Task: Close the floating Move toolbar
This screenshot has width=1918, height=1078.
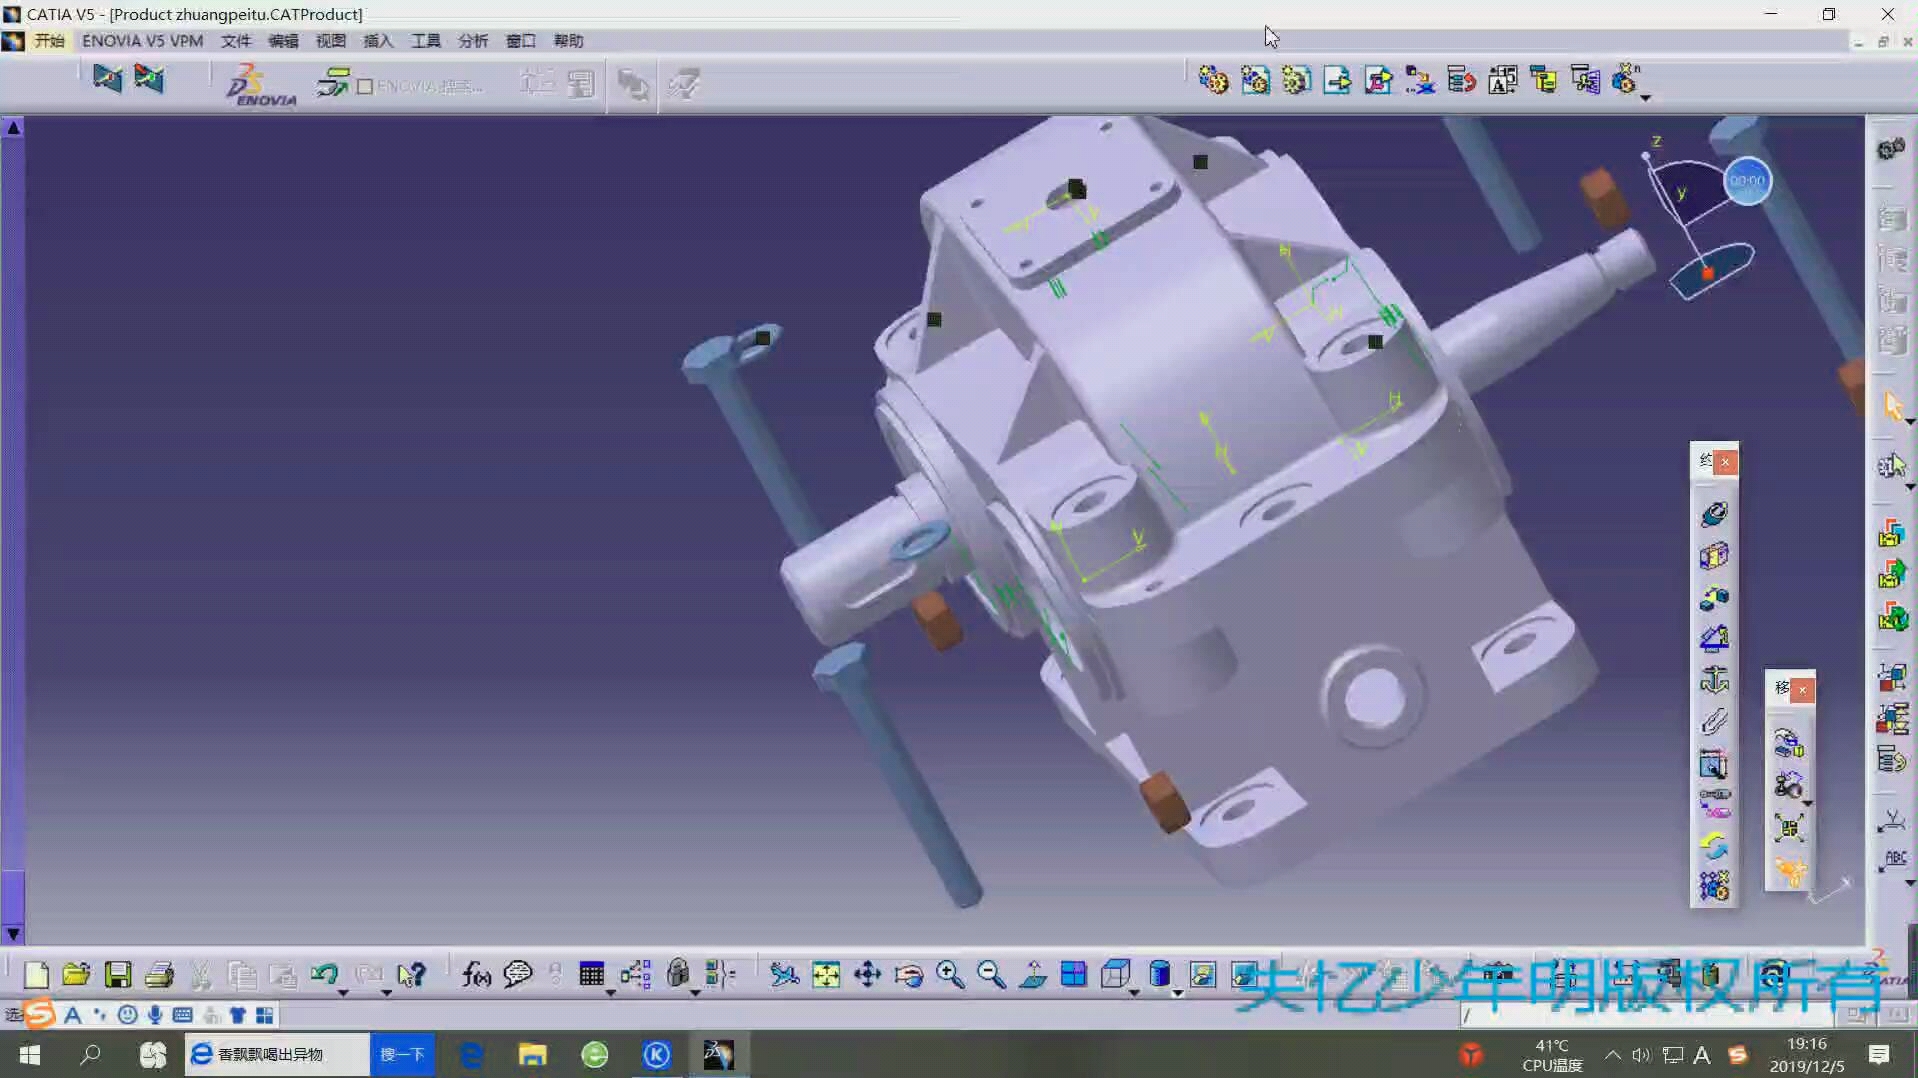Action: pos(1802,689)
